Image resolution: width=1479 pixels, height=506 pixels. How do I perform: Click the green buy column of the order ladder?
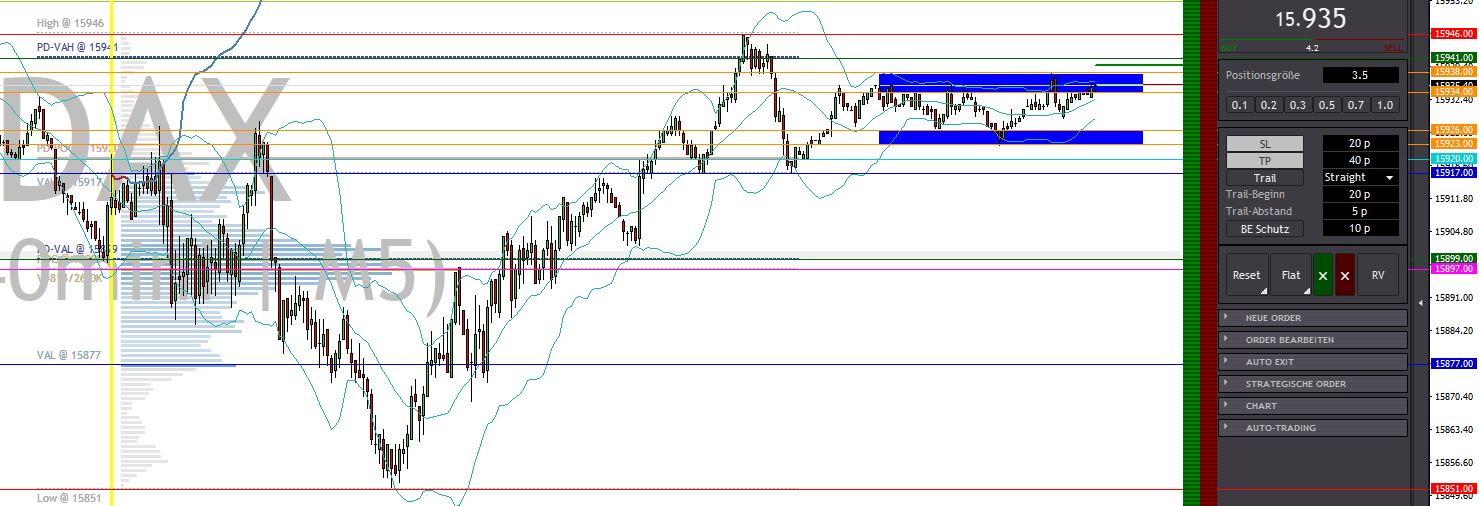[1191, 253]
